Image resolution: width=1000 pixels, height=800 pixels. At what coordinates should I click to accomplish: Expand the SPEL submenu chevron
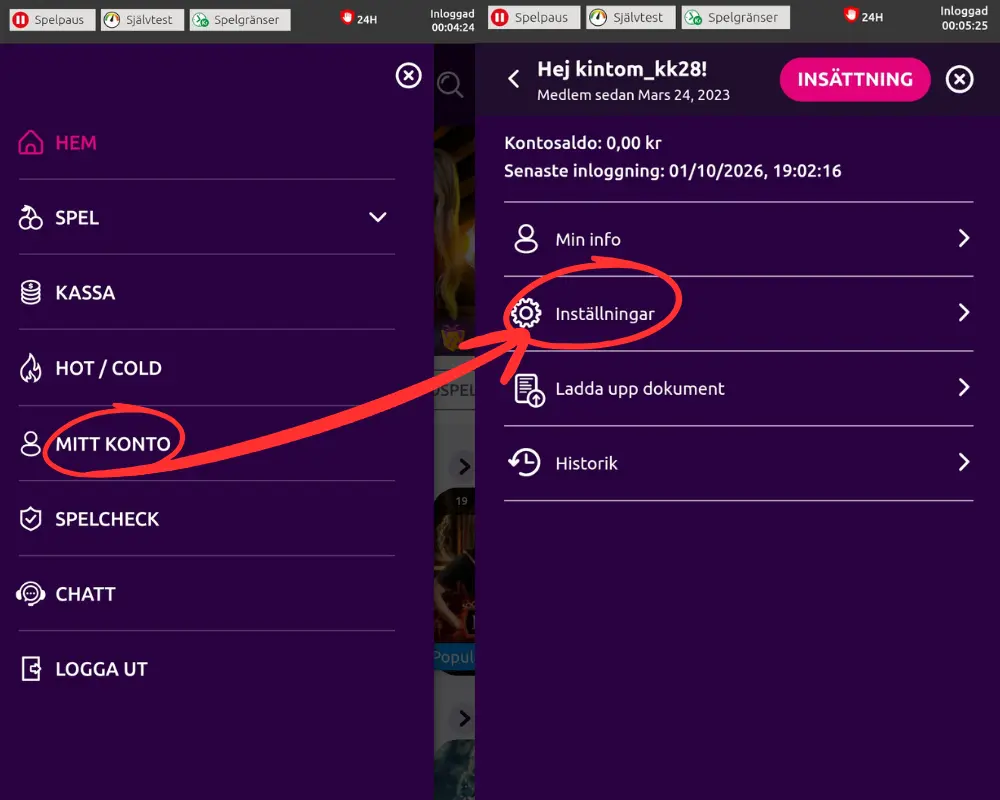click(378, 218)
